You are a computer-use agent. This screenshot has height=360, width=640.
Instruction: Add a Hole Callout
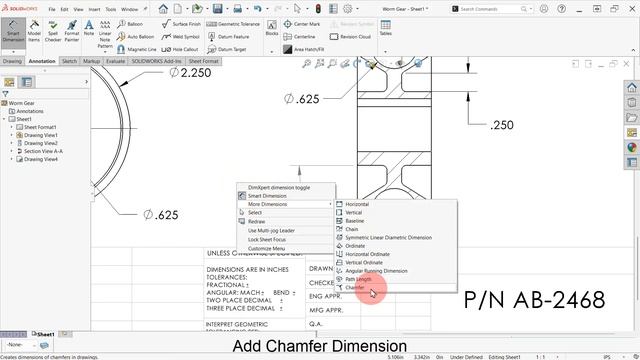tap(180, 49)
